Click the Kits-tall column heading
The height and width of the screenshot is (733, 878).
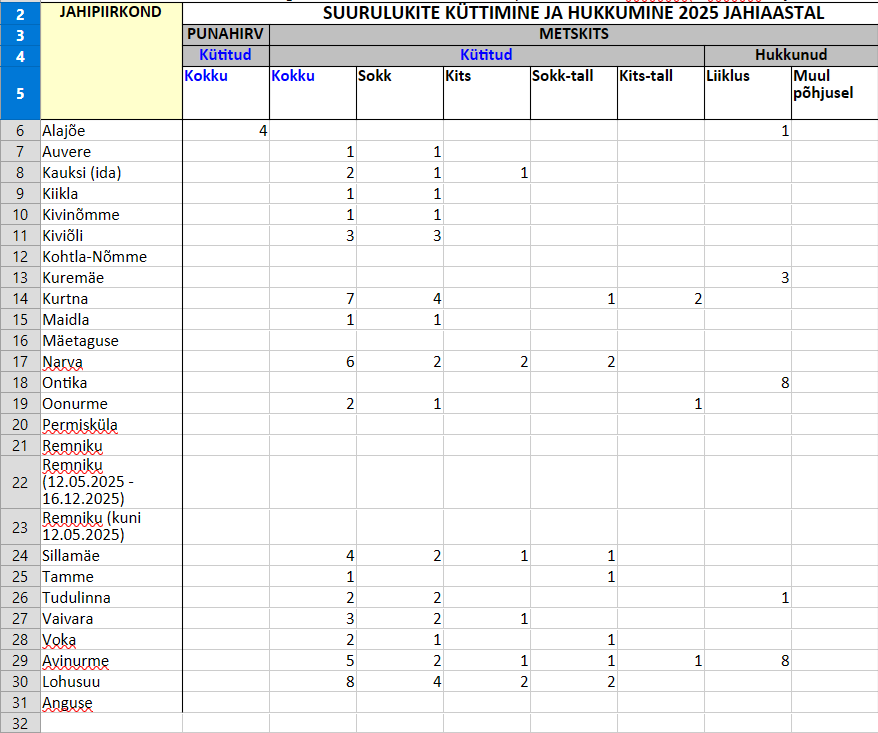click(660, 76)
